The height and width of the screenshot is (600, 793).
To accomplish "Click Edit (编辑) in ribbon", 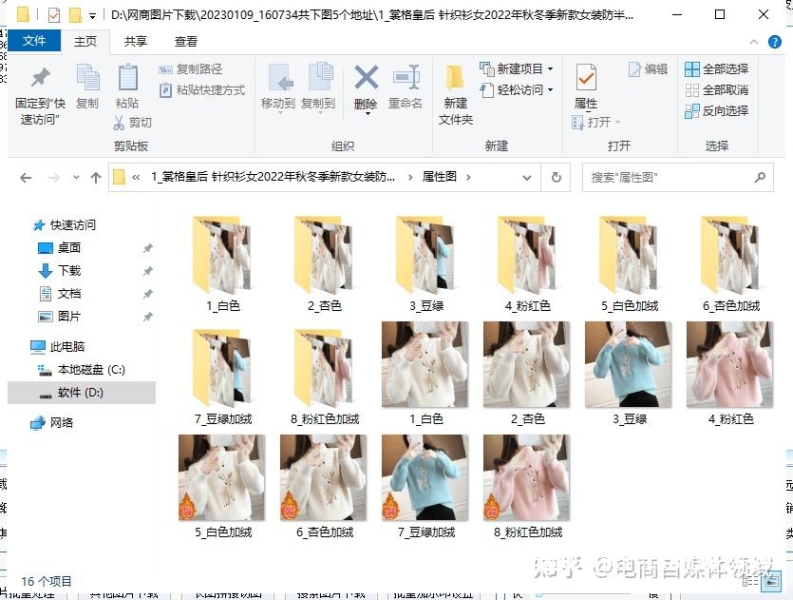I will tap(648, 69).
